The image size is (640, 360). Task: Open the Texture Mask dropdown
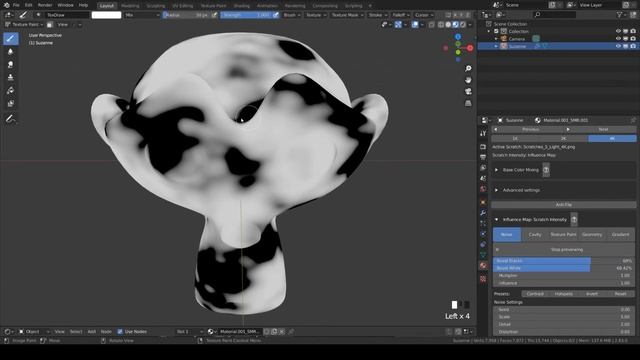(x=347, y=15)
